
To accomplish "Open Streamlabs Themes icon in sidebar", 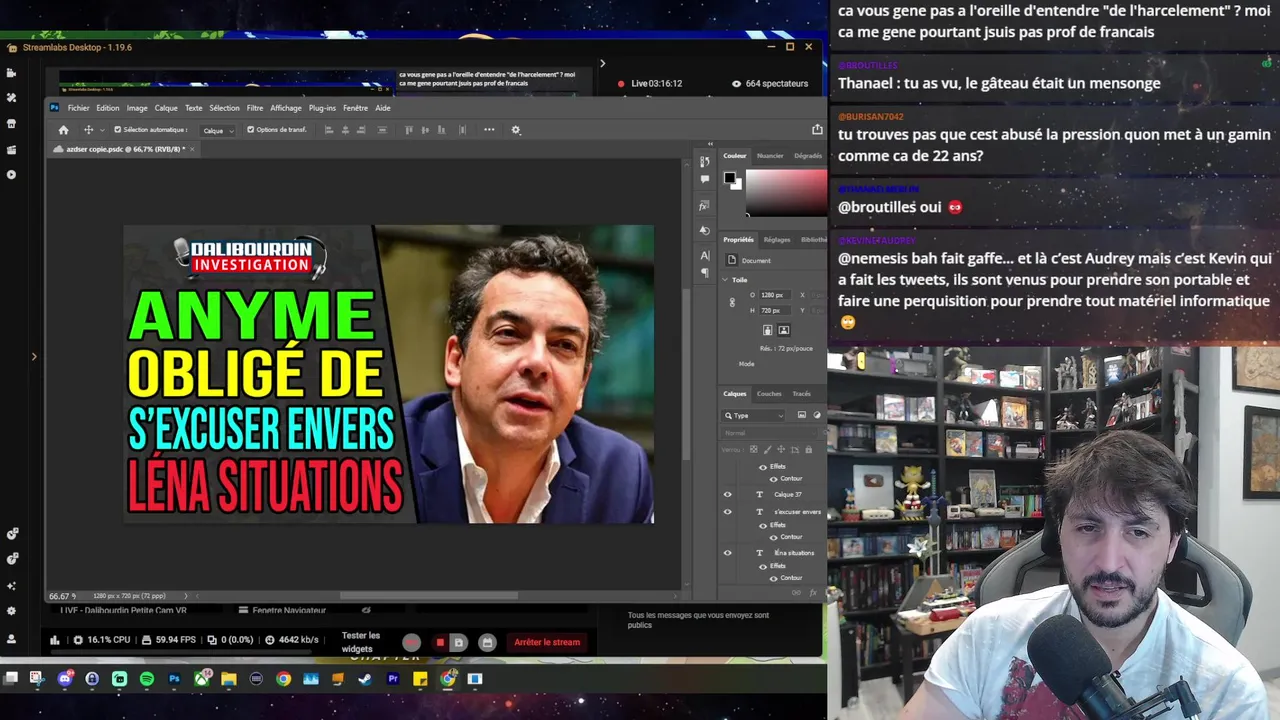I will (11, 98).
